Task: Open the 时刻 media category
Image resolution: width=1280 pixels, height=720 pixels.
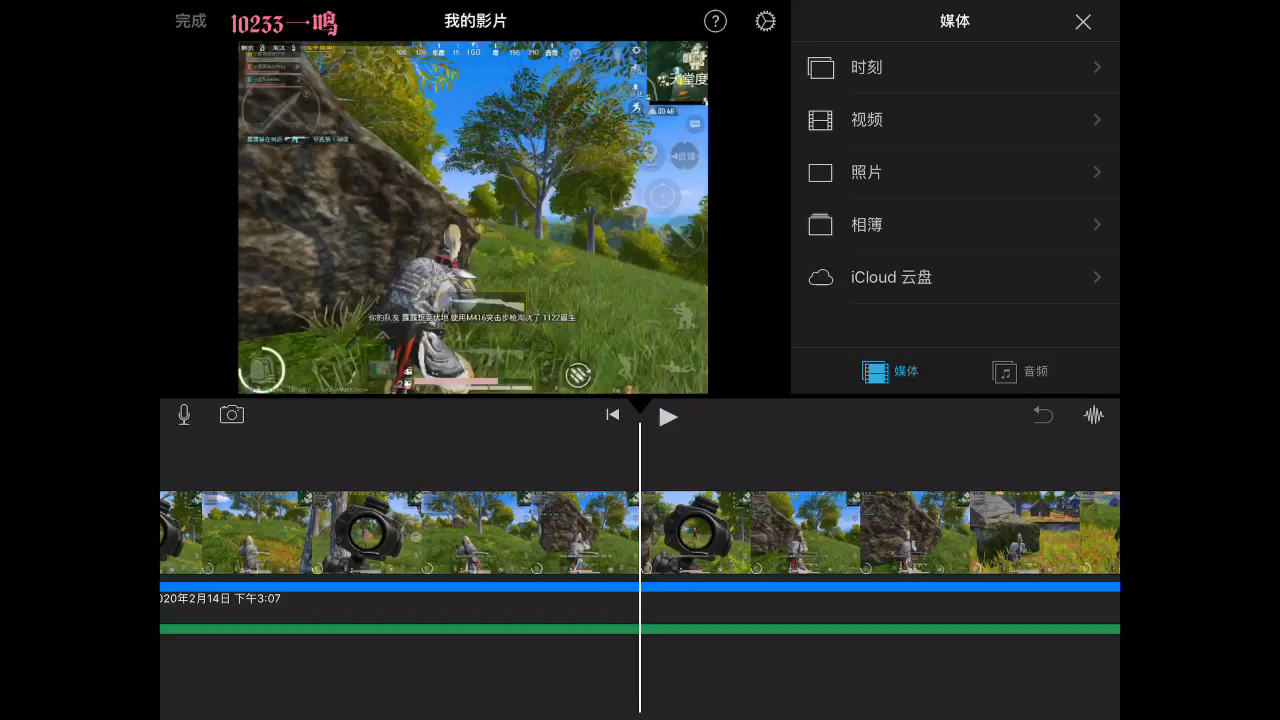Action: (955, 67)
